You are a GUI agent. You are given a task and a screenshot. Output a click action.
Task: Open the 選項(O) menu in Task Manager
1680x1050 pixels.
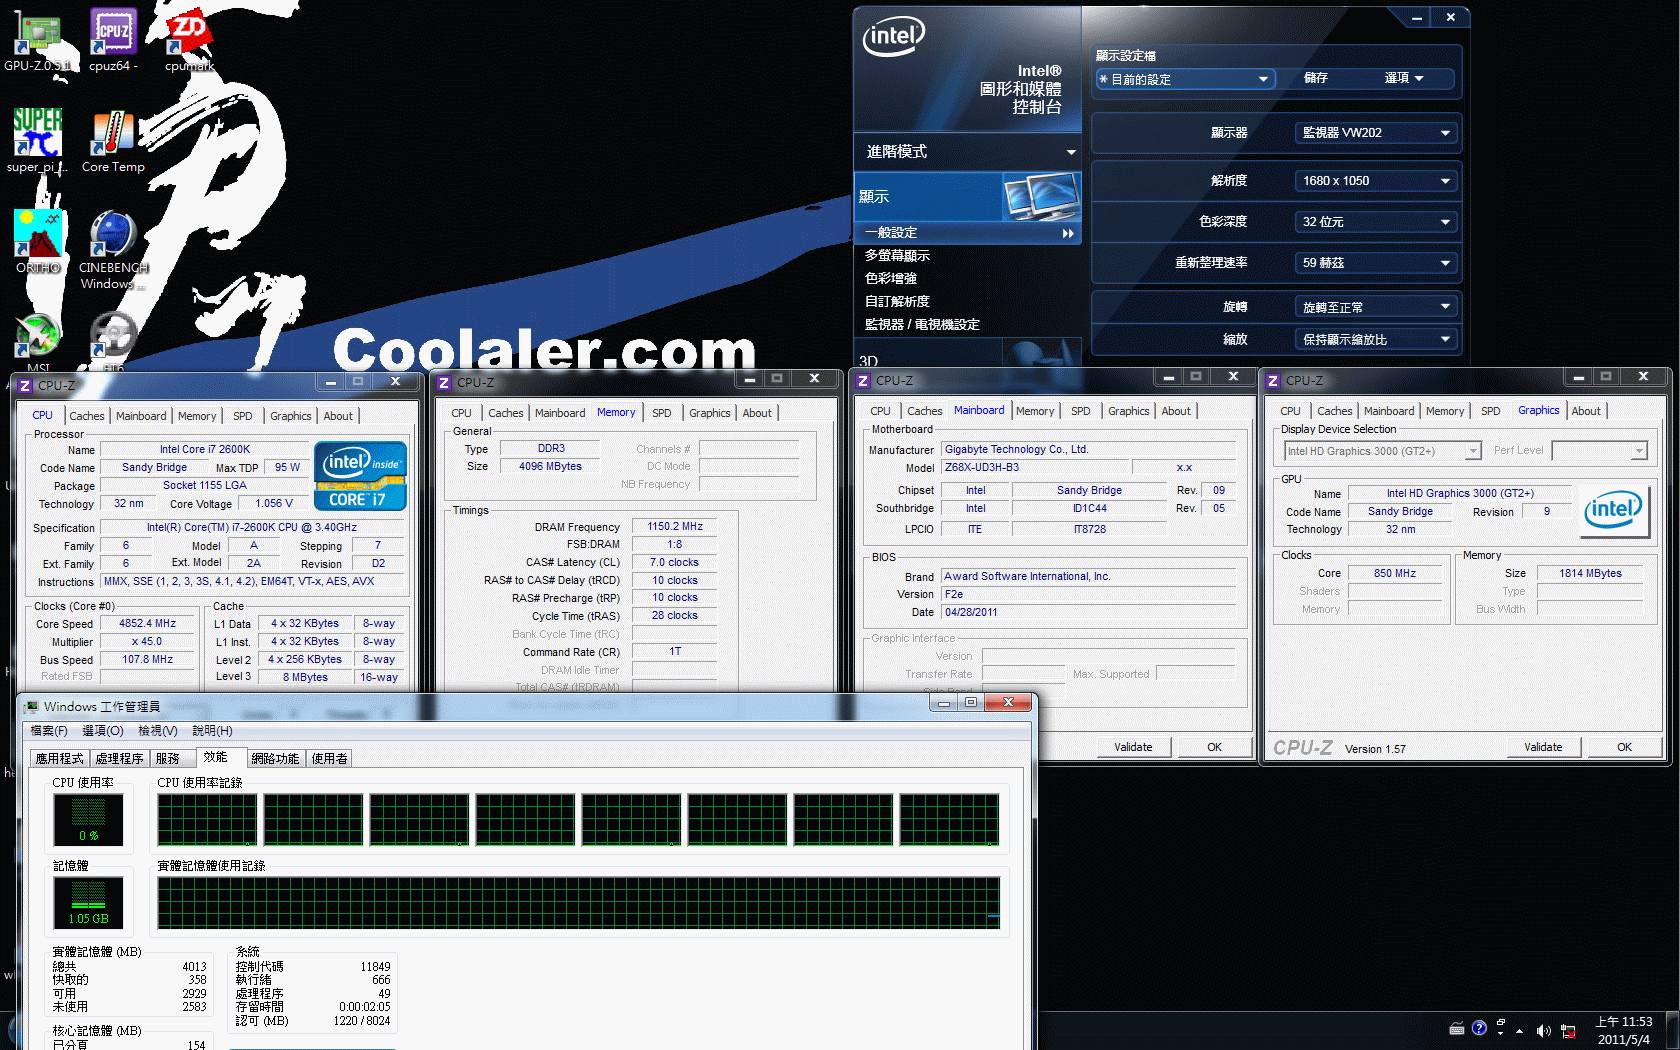[103, 731]
